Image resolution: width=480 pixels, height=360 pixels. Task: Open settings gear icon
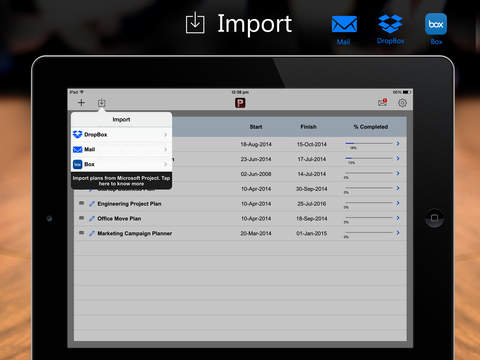point(402,103)
